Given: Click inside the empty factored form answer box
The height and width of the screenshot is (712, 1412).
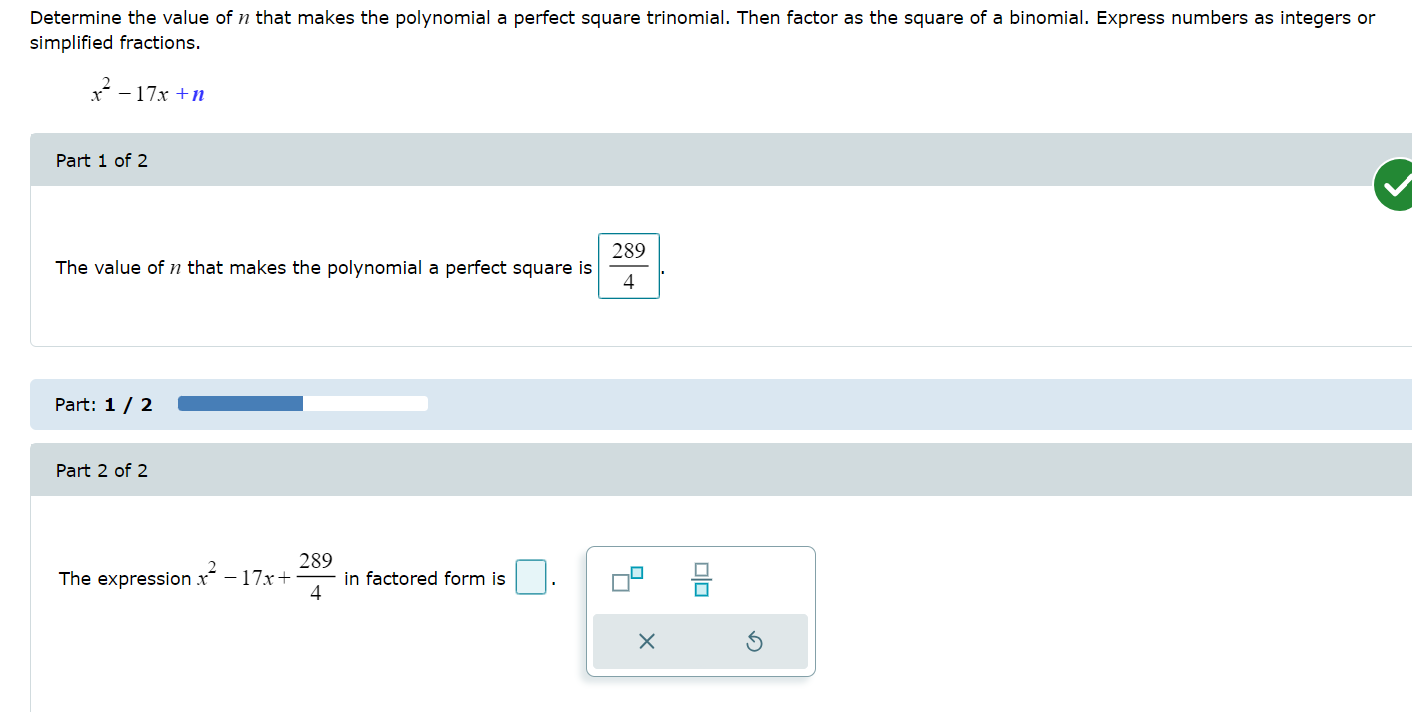Looking at the screenshot, I should (531, 578).
